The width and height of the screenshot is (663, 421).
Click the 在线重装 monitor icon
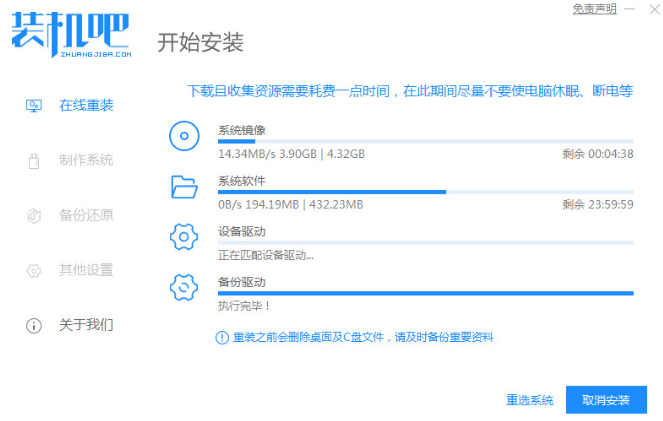(33, 105)
